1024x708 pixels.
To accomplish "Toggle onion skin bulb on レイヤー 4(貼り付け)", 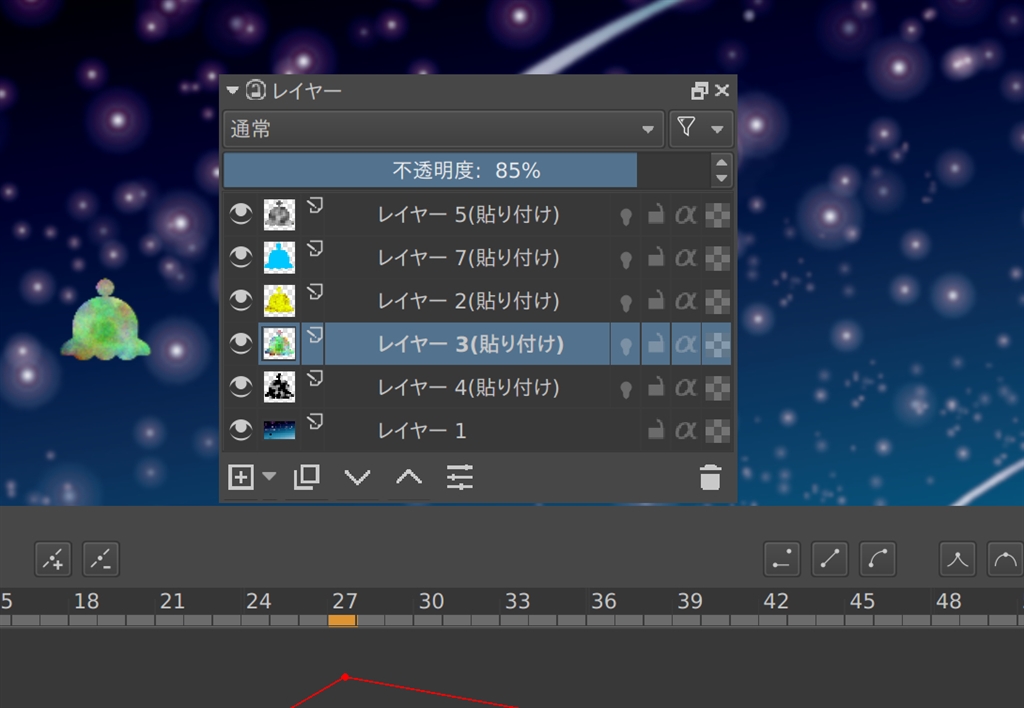I will [626, 389].
